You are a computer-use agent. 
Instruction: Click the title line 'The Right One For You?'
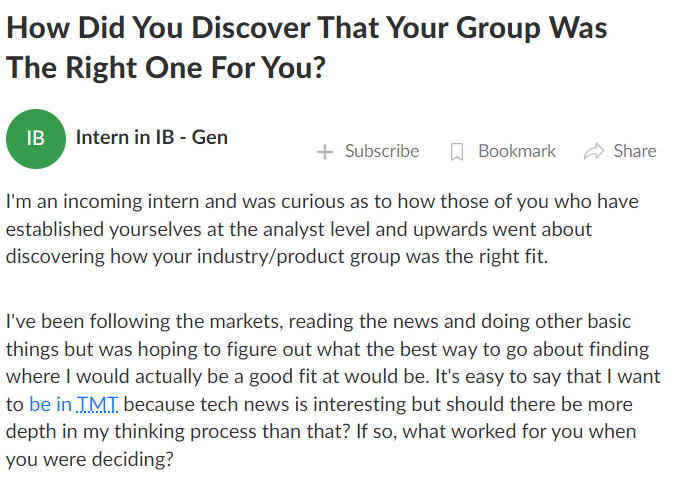166,68
